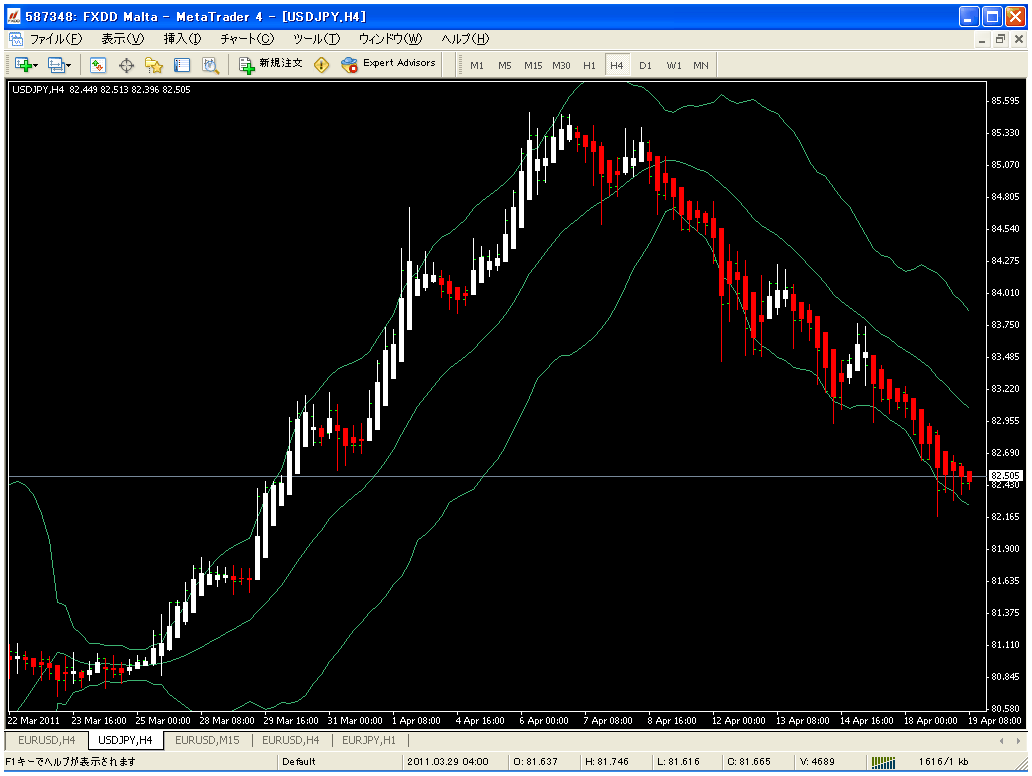The height and width of the screenshot is (776, 1032).
Task: Click the current price label 82.505
Action: coord(1005,475)
